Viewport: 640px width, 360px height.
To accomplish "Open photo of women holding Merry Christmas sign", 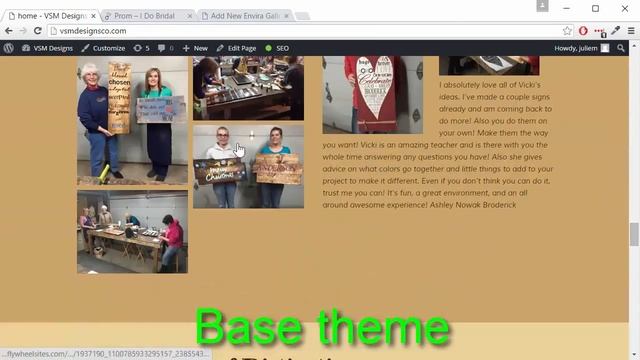I will coord(248,167).
